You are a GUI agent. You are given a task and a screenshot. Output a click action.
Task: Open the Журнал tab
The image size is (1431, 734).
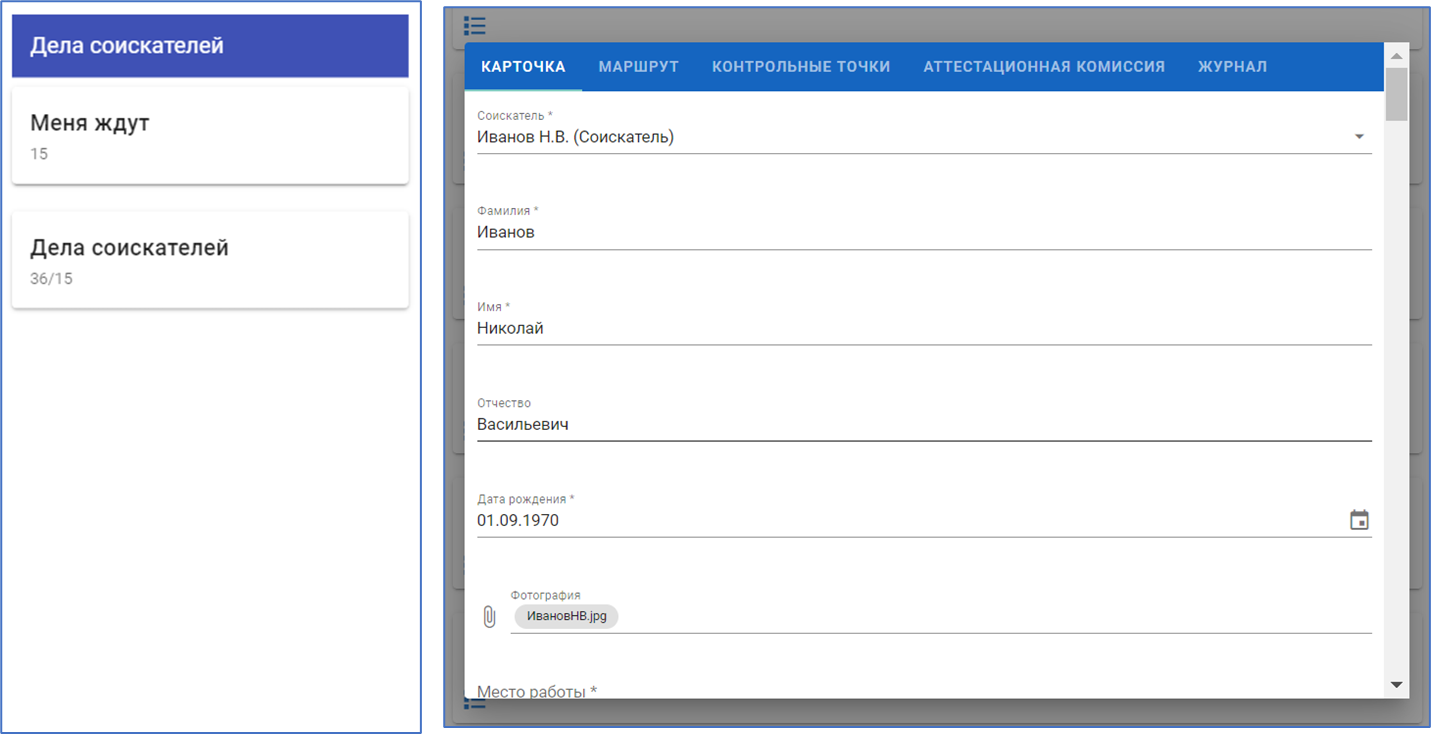[x=1232, y=67]
